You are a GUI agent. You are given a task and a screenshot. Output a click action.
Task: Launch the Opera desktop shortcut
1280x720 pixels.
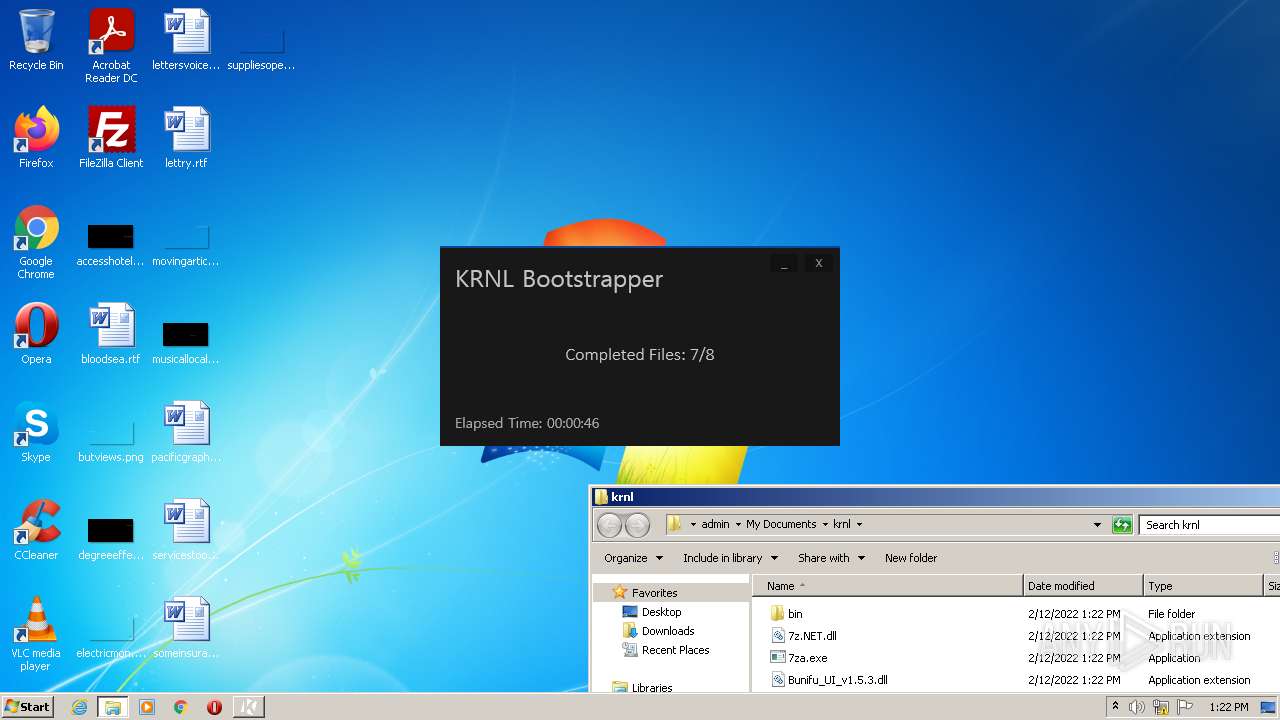(x=36, y=334)
